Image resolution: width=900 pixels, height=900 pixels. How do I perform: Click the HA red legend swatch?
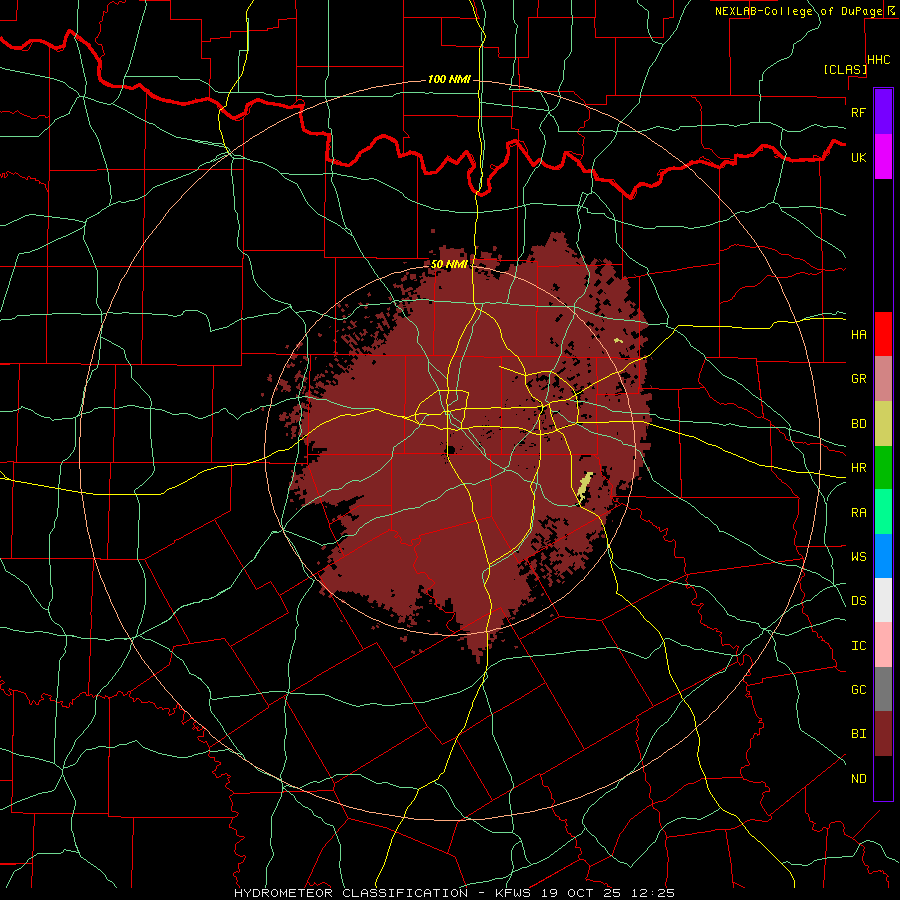[x=883, y=334]
